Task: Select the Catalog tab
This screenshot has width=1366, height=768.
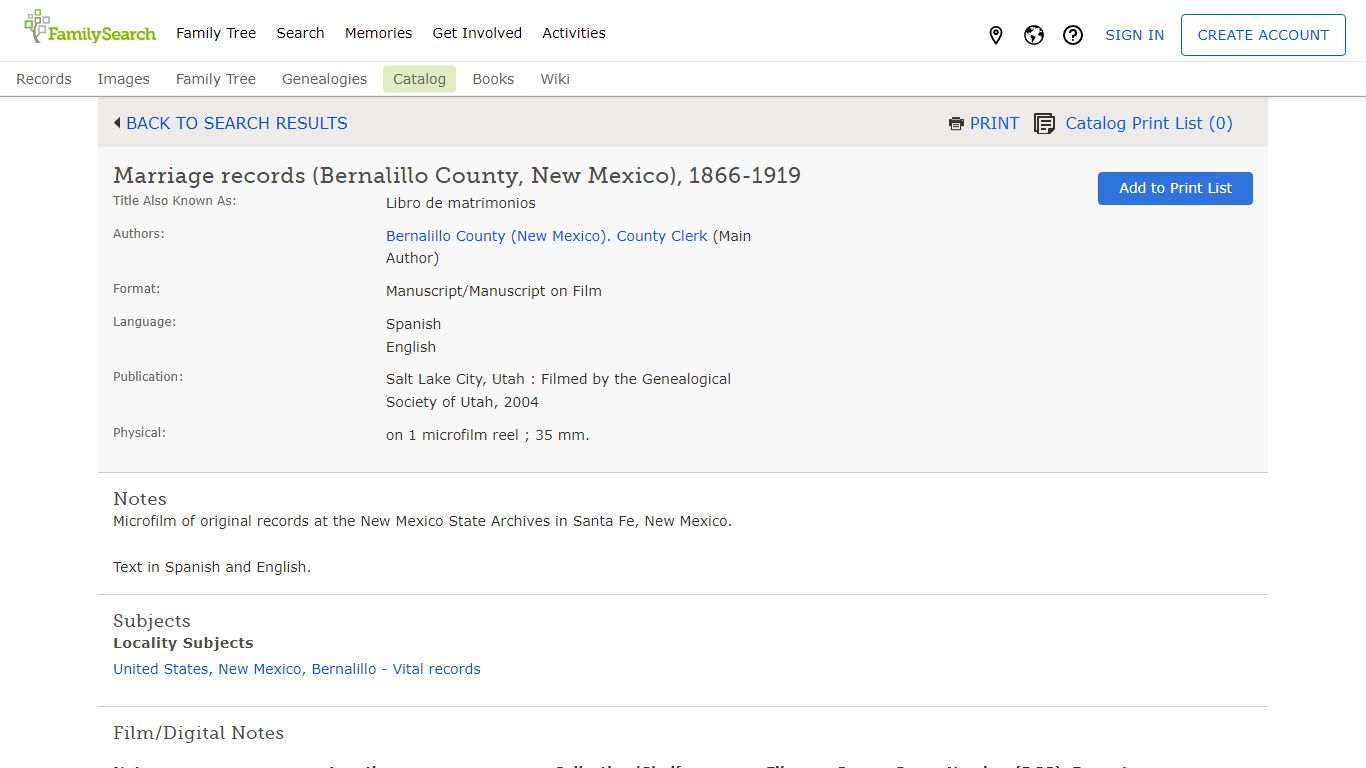Action: pyautogui.click(x=419, y=79)
